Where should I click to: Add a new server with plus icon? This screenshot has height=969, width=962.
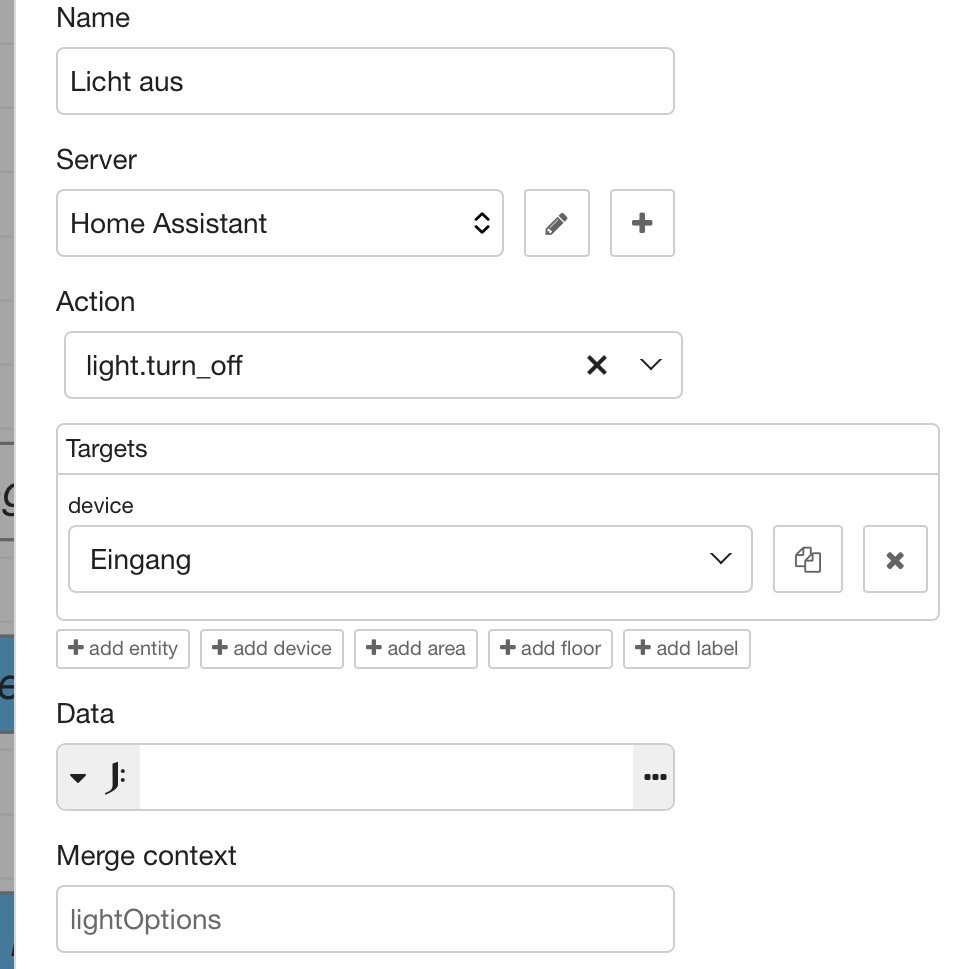[642, 223]
